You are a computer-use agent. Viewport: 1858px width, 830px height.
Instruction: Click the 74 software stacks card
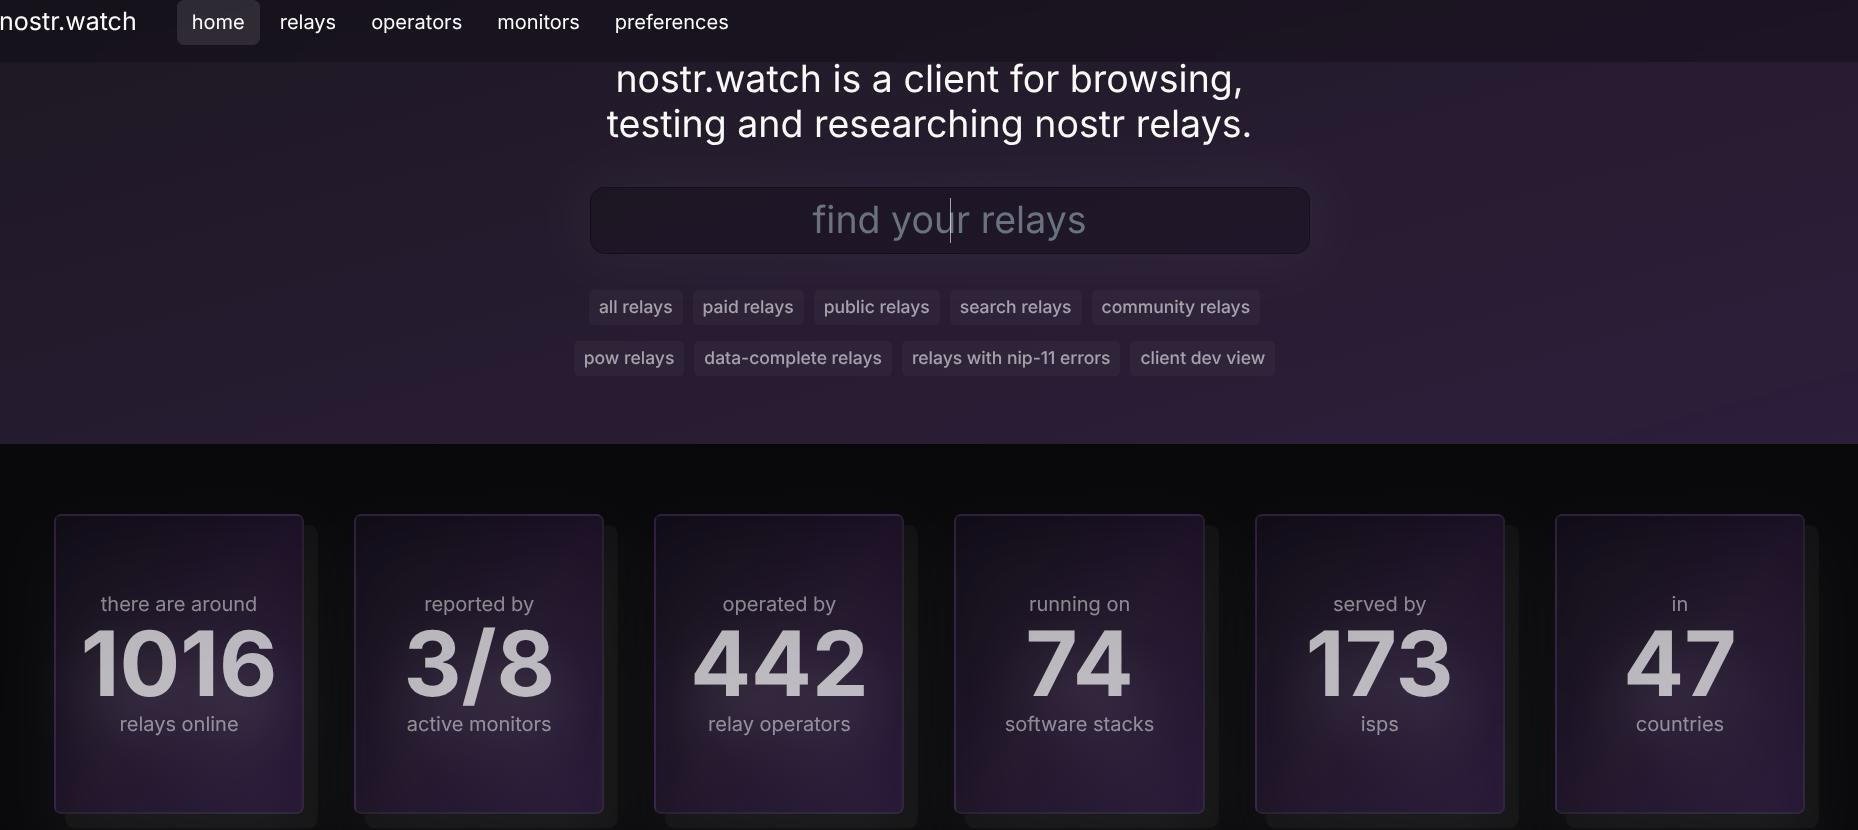(x=1079, y=664)
